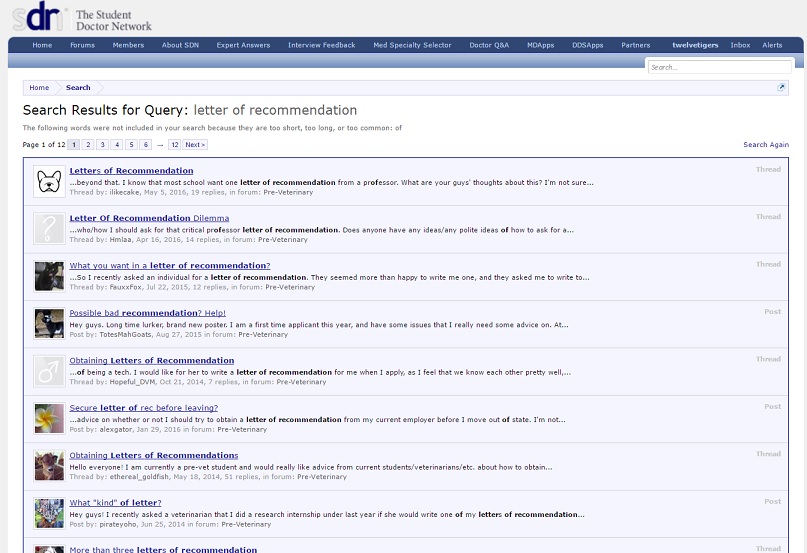The height and width of the screenshot is (553, 807).
Task: Go to the Next page of results
Action: (x=195, y=145)
